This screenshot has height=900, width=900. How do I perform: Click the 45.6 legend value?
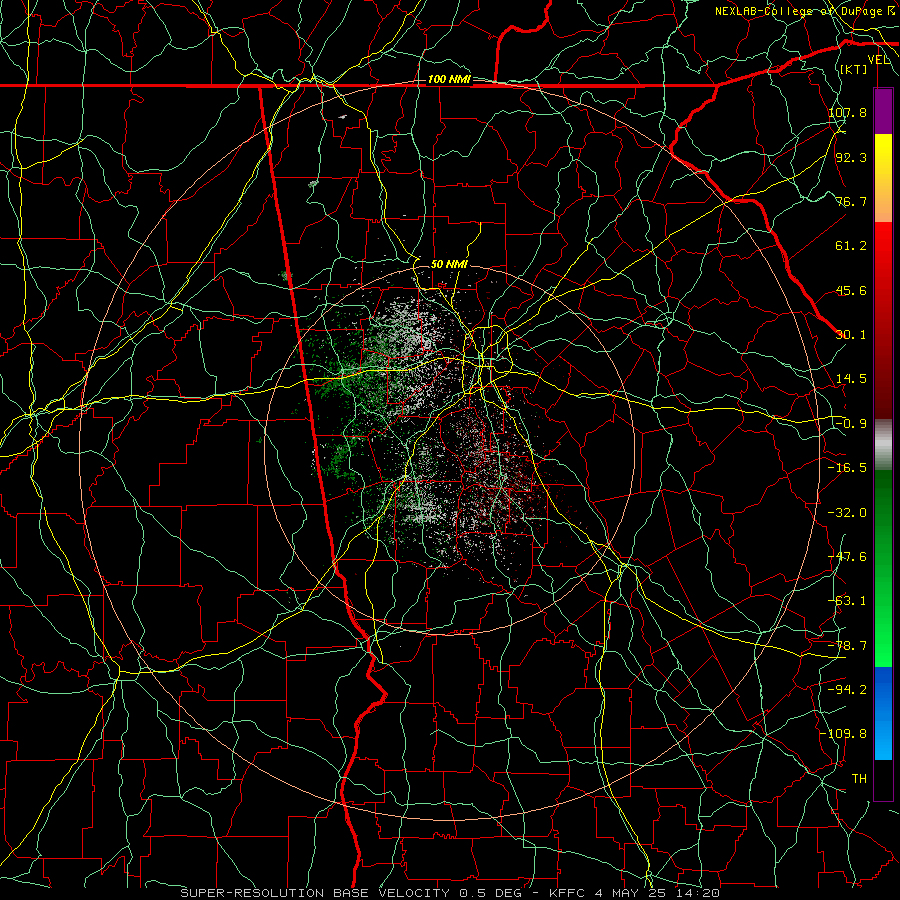coord(851,290)
